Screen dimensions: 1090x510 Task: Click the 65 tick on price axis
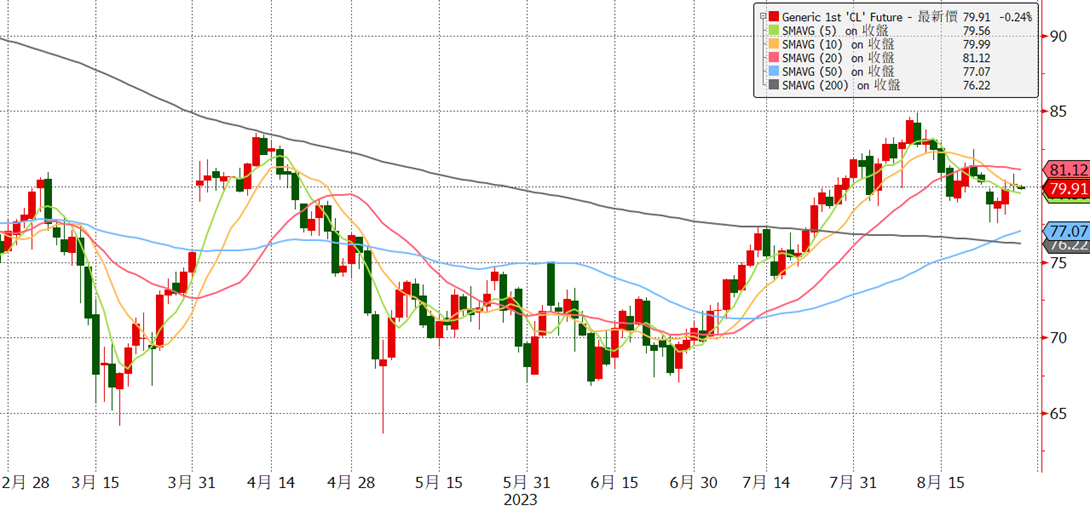pyautogui.click(x=1058, y=414)
